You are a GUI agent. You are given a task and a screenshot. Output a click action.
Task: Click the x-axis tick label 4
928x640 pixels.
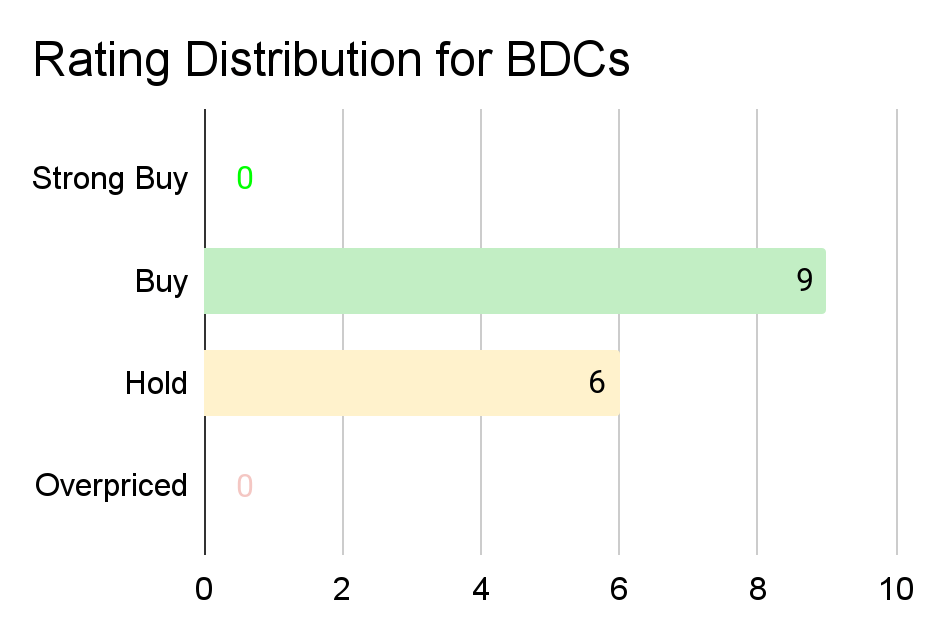click(x=481, y=589)
